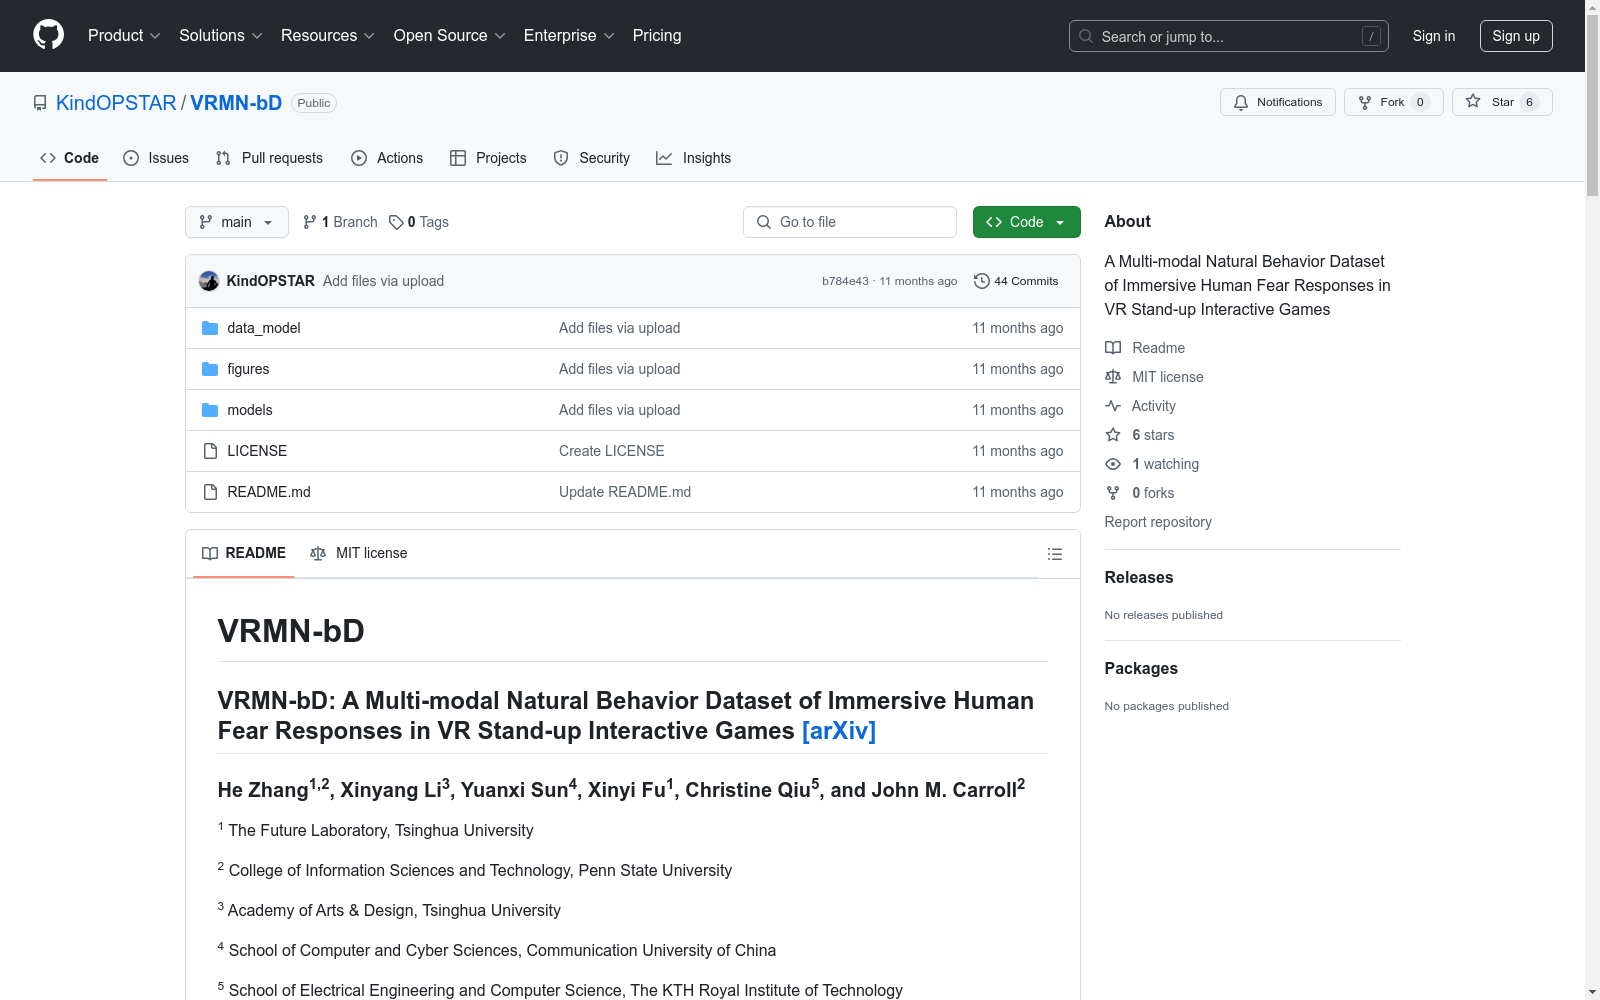The width and height of the screenshot is (1600, 1000).
Task: Open the Pull requests tab
Action: pos(269,158)
